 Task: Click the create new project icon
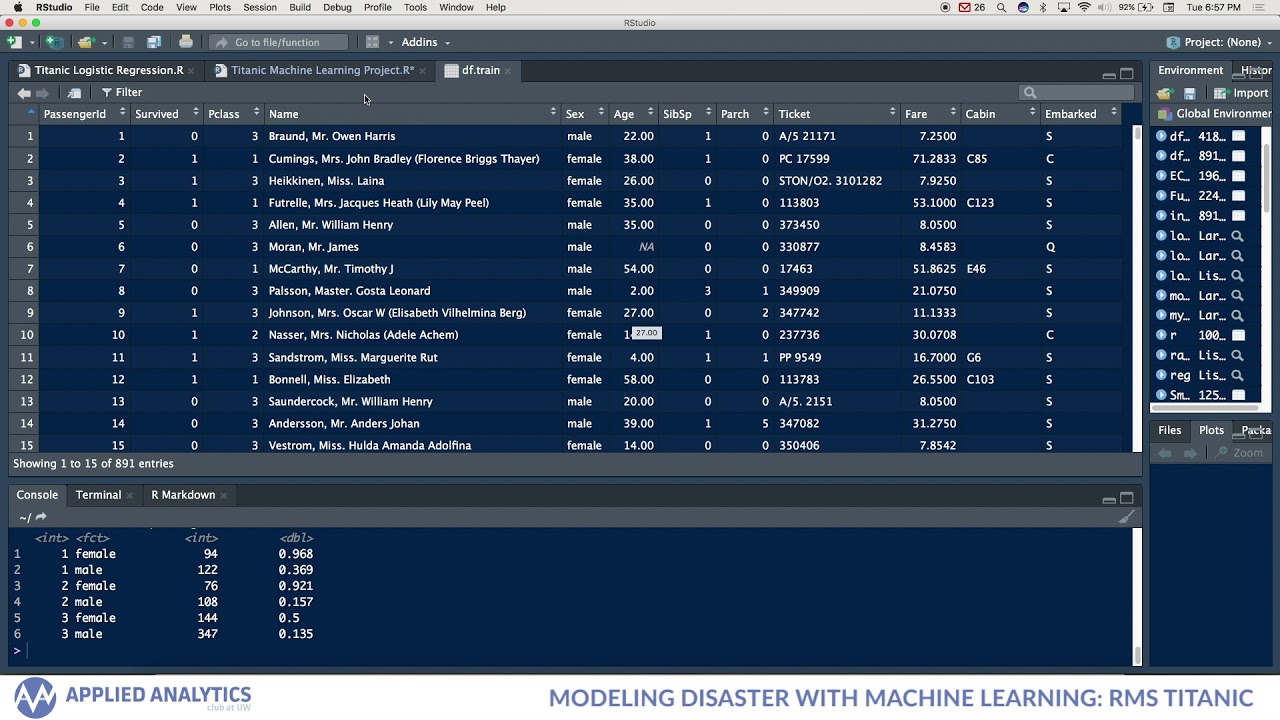54,42
